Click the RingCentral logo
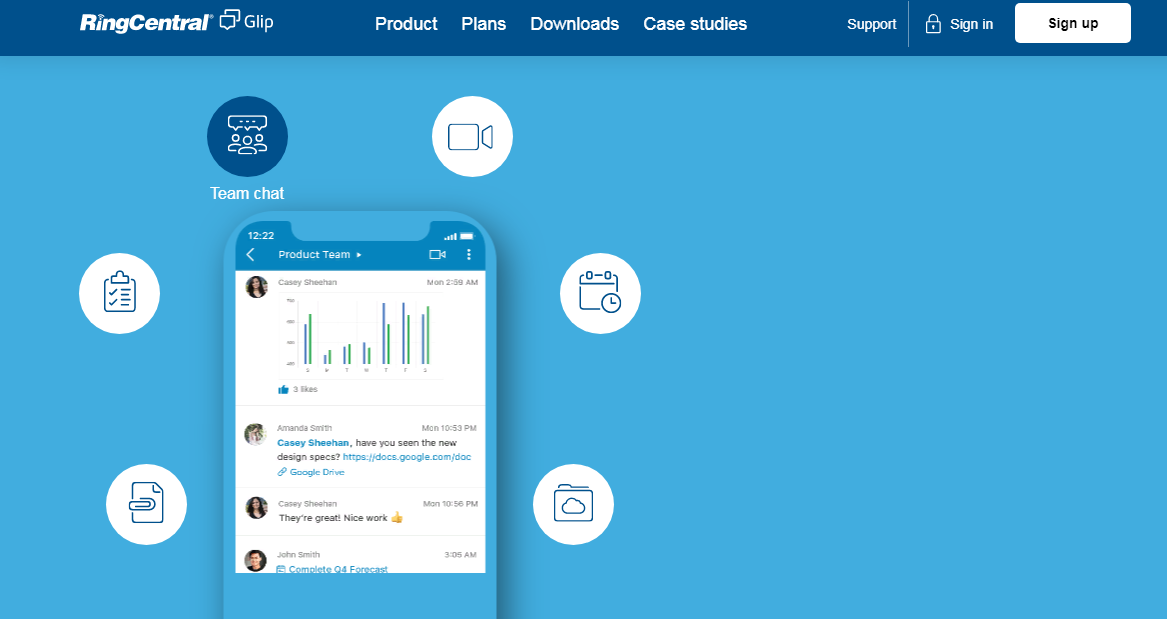This screenshot has height=619, width=1167. click(146, 23)
